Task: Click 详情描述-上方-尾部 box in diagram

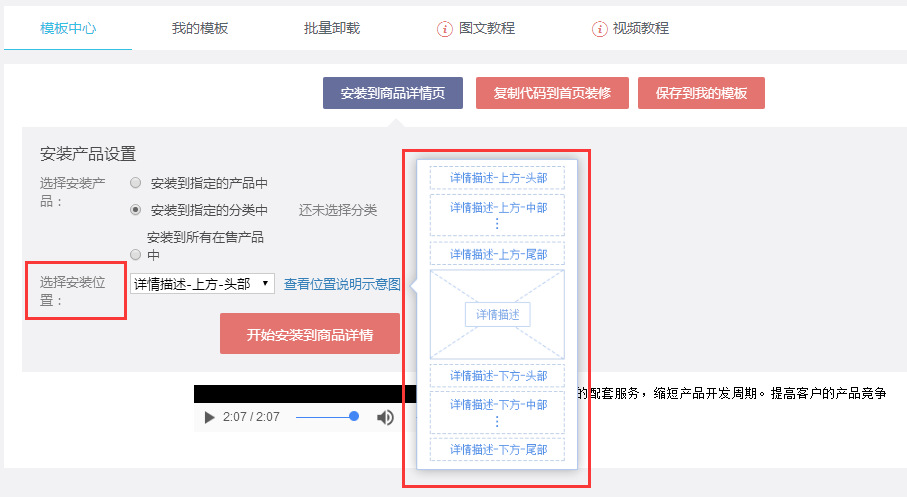Action: (x=497, y=254)
